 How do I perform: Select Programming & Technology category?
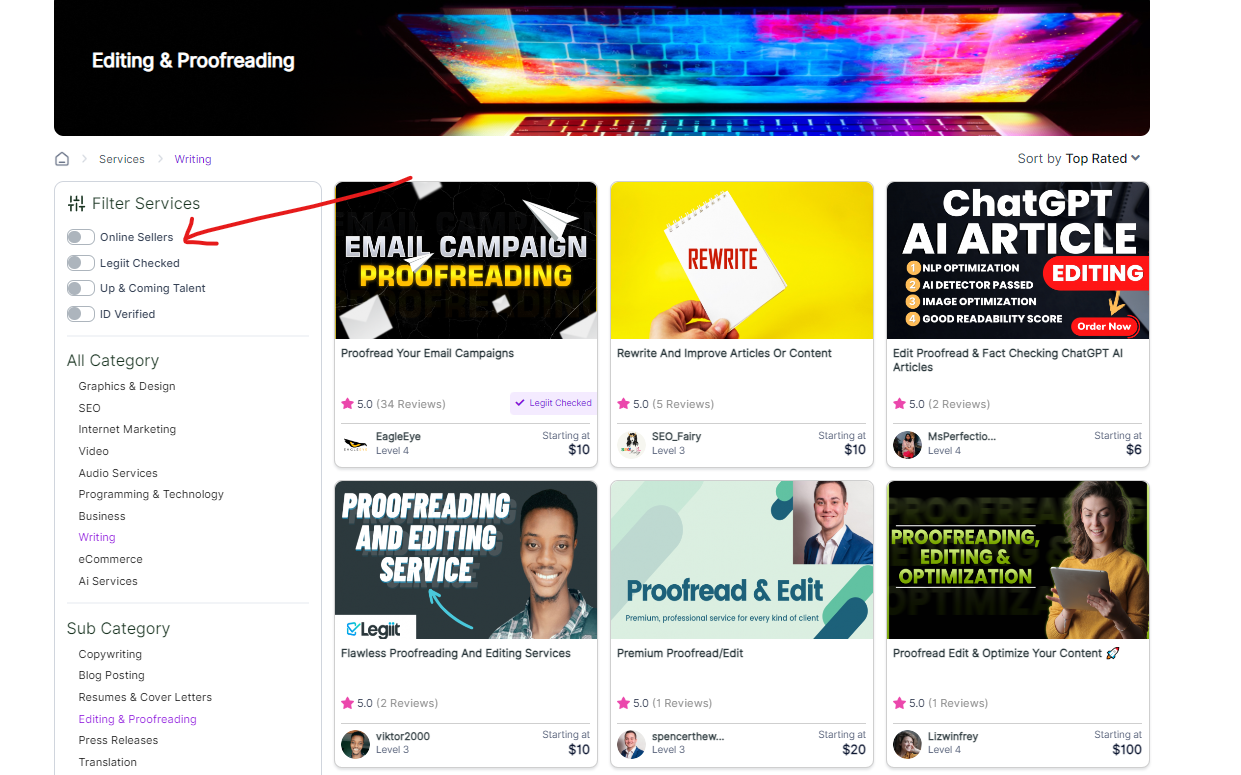pos(151,494)
